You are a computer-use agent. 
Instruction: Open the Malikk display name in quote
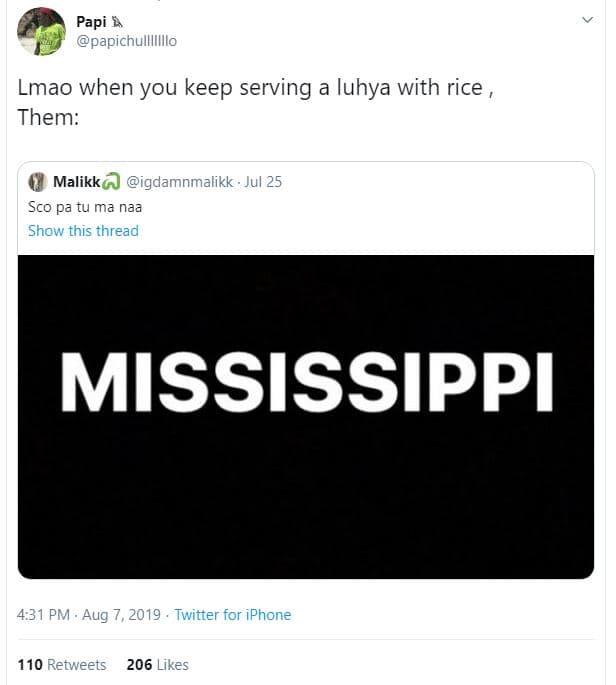pyautogui.click(x=75, y=182)
